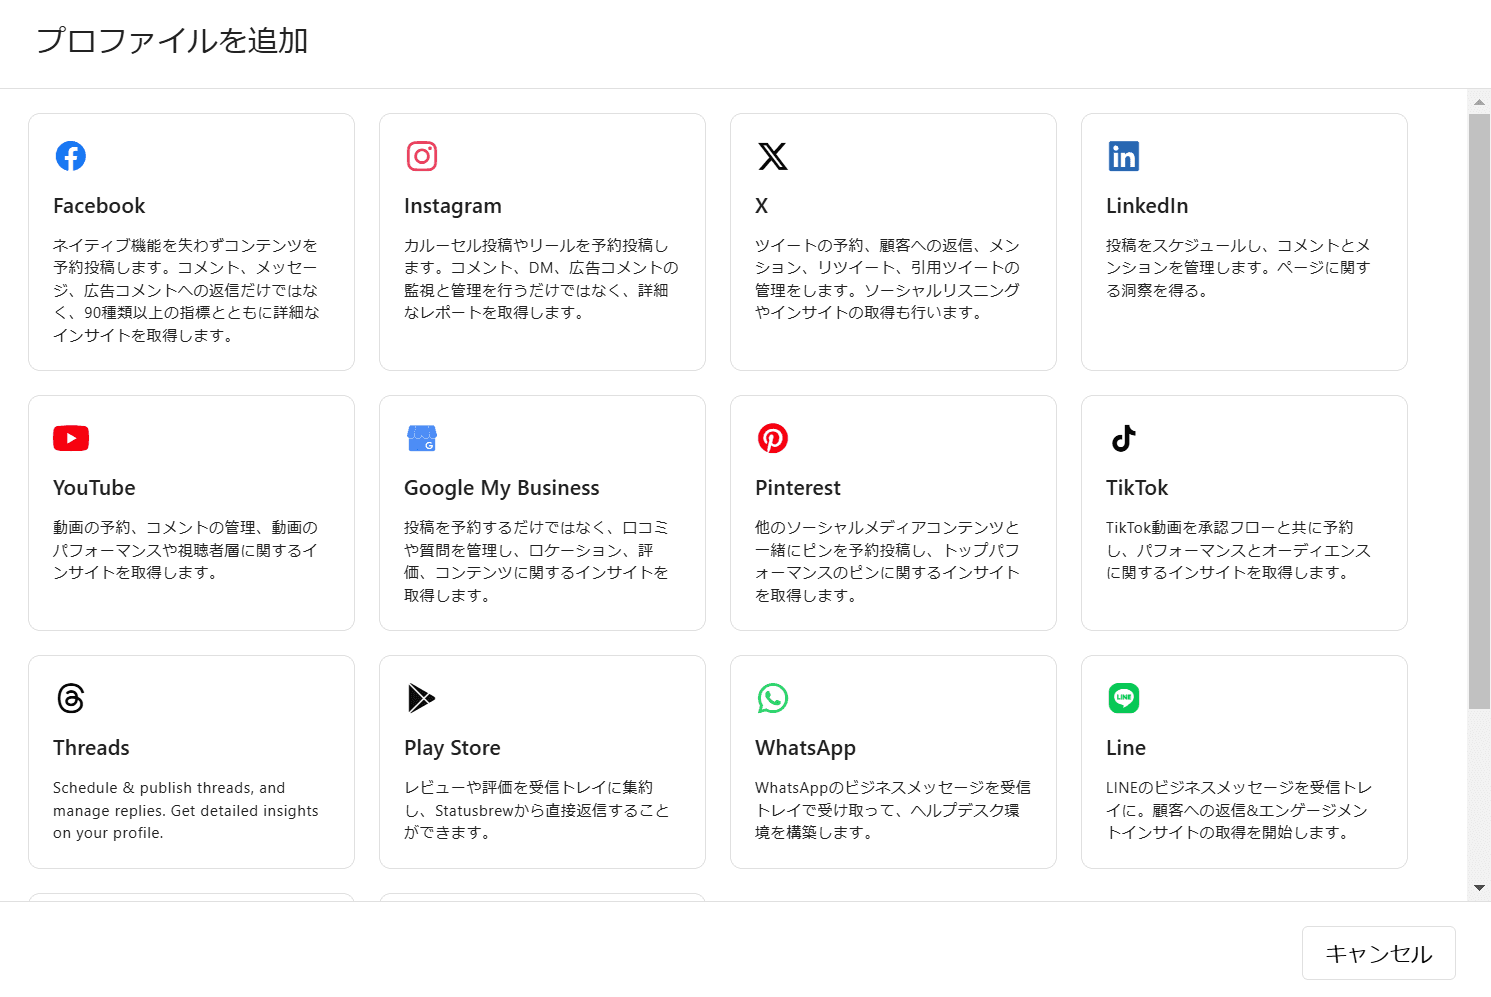Click the Google My Business heading

click(x=501, y=488)
